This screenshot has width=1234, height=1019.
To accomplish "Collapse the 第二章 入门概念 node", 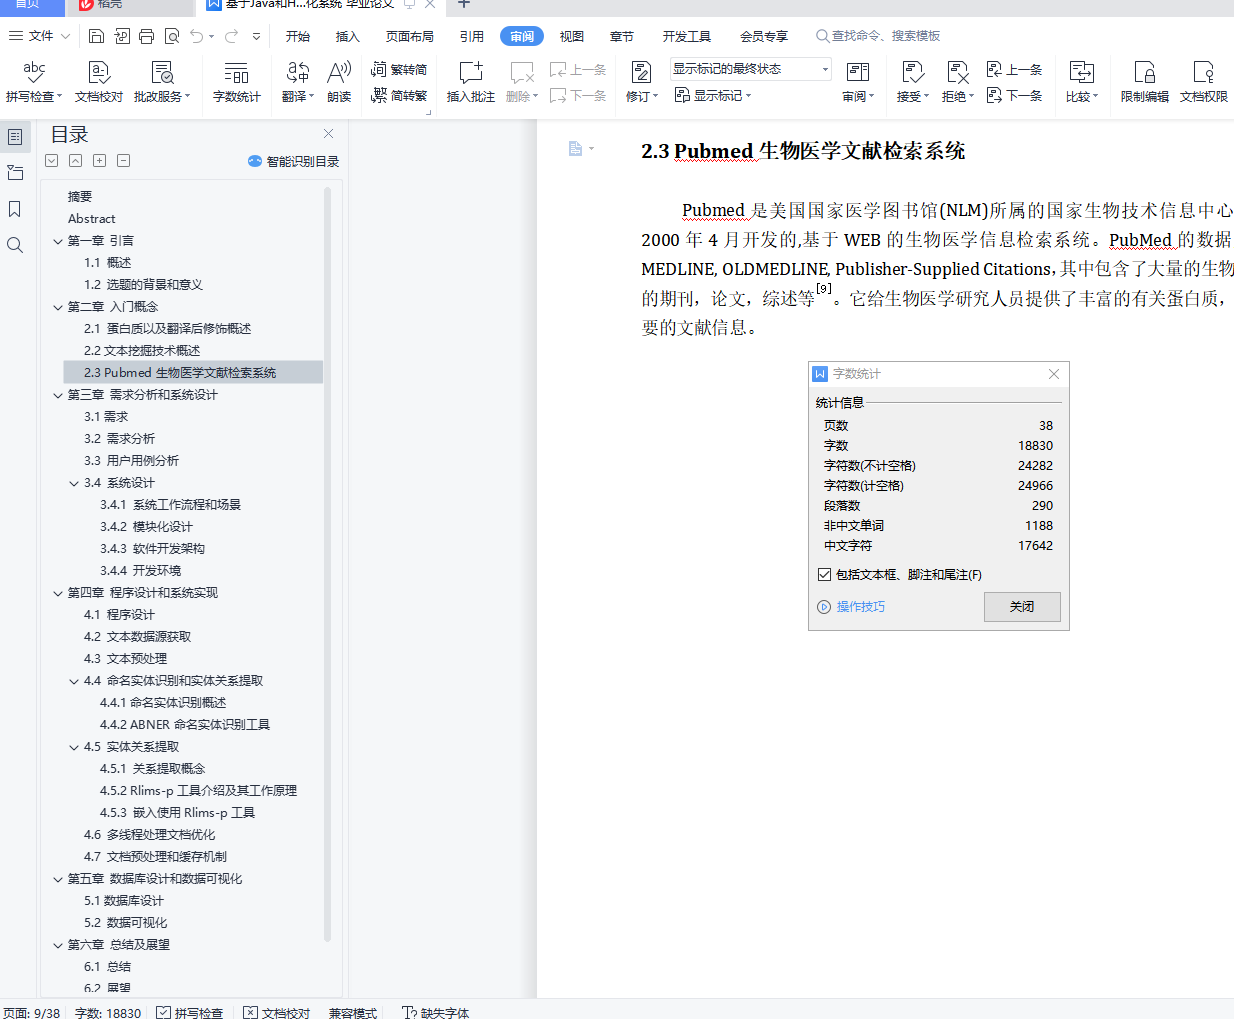I will [x=58, y=307].
